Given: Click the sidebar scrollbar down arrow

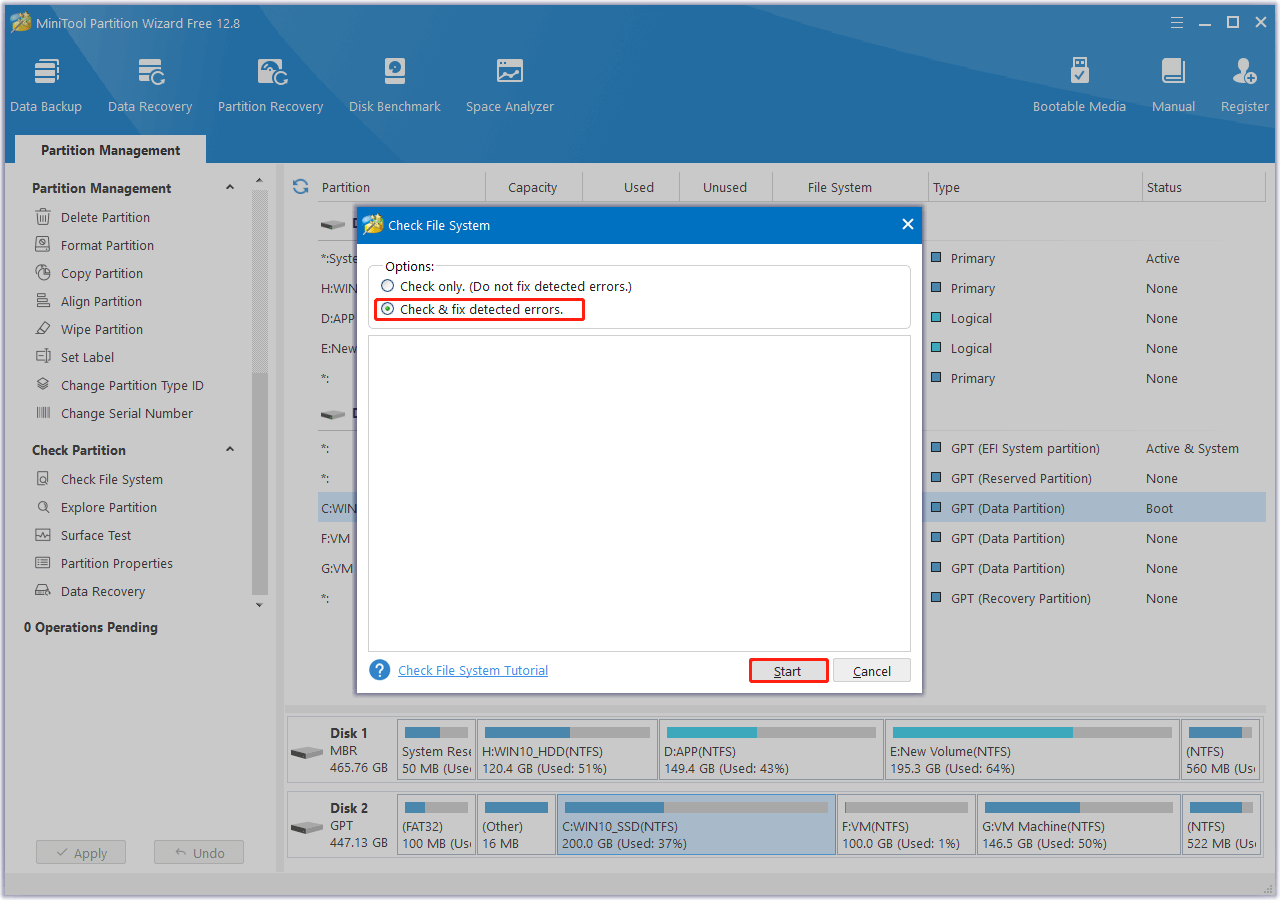Looking at the screenshot, I should pos(260,605).
